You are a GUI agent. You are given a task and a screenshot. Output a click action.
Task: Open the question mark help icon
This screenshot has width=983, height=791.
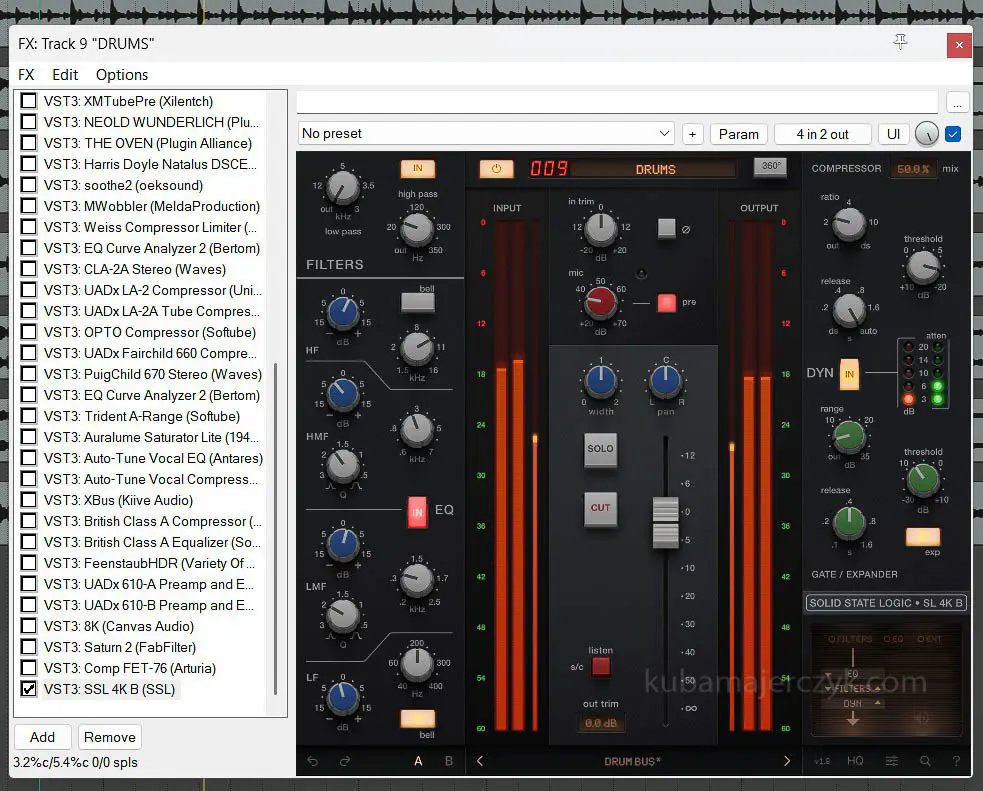956,761
